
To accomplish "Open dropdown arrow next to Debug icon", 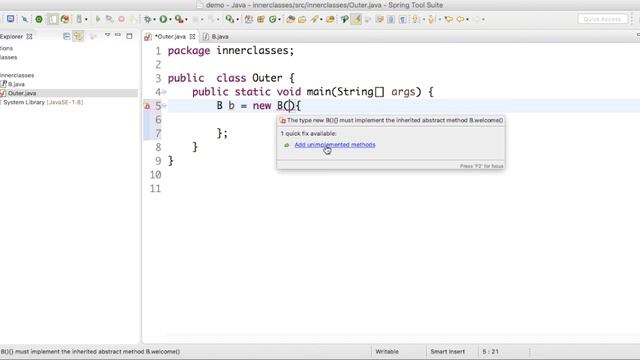I will click(155, 20).
